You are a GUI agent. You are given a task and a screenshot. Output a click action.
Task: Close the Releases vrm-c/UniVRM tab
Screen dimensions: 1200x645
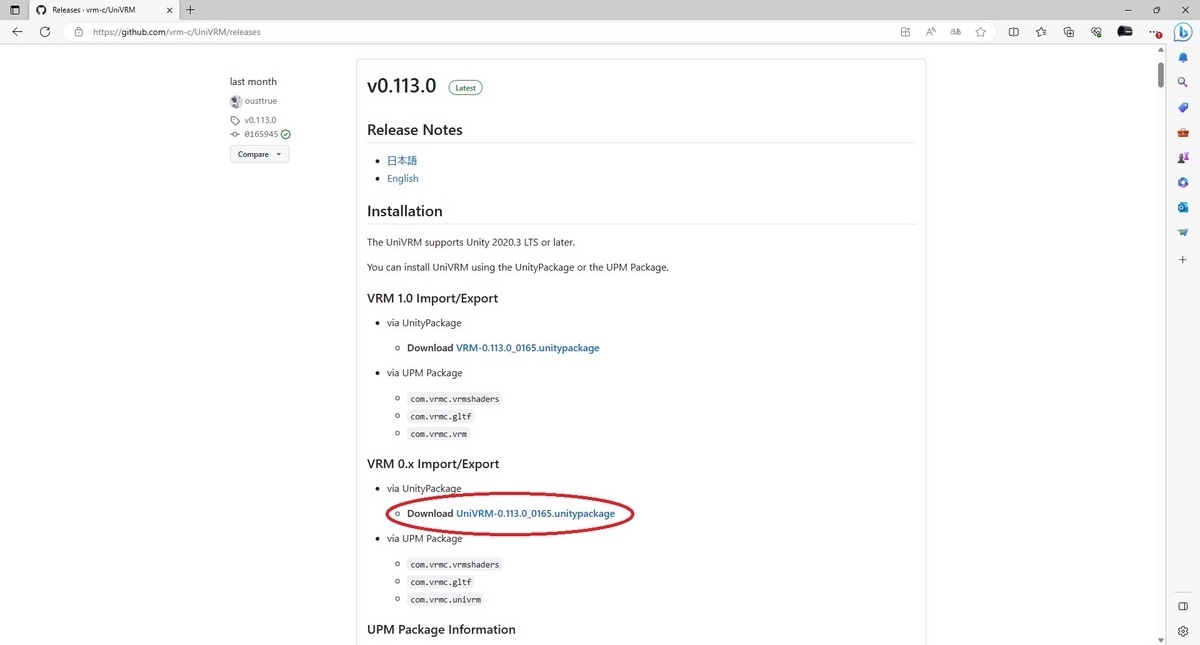[x=170, y=10]
